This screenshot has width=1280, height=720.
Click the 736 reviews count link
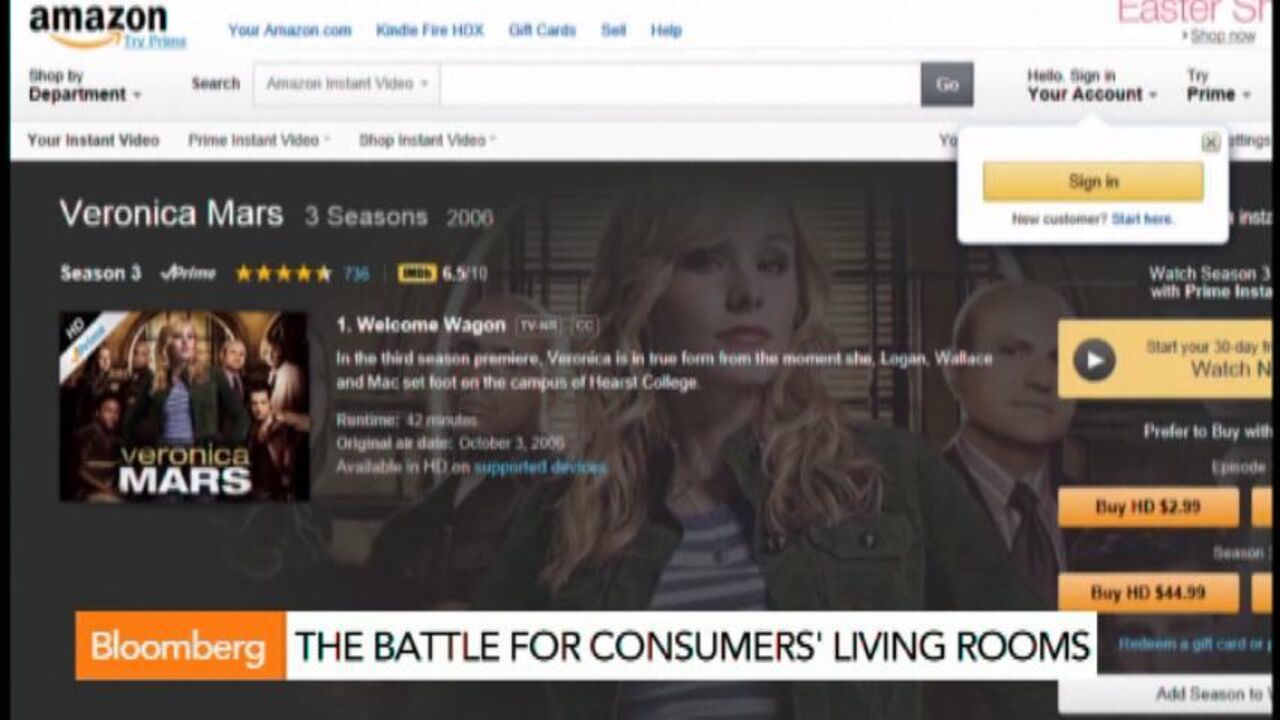click(356, 273)
